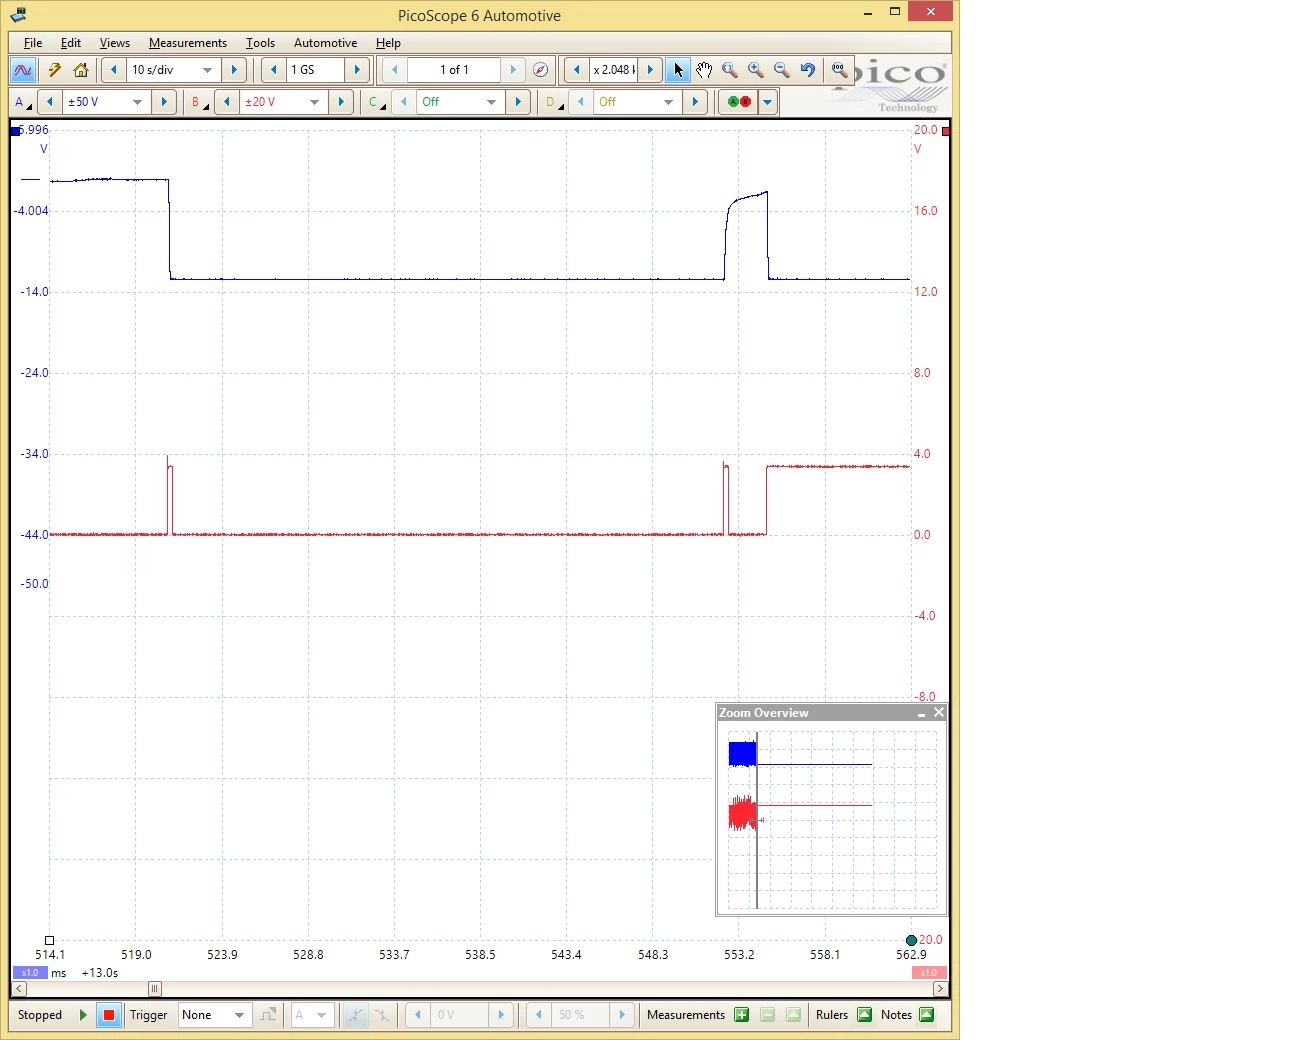This screenshot has width=1294, height=1040.
Task: Select the Scope Mode waveform icon
Action: coord(23,70)
